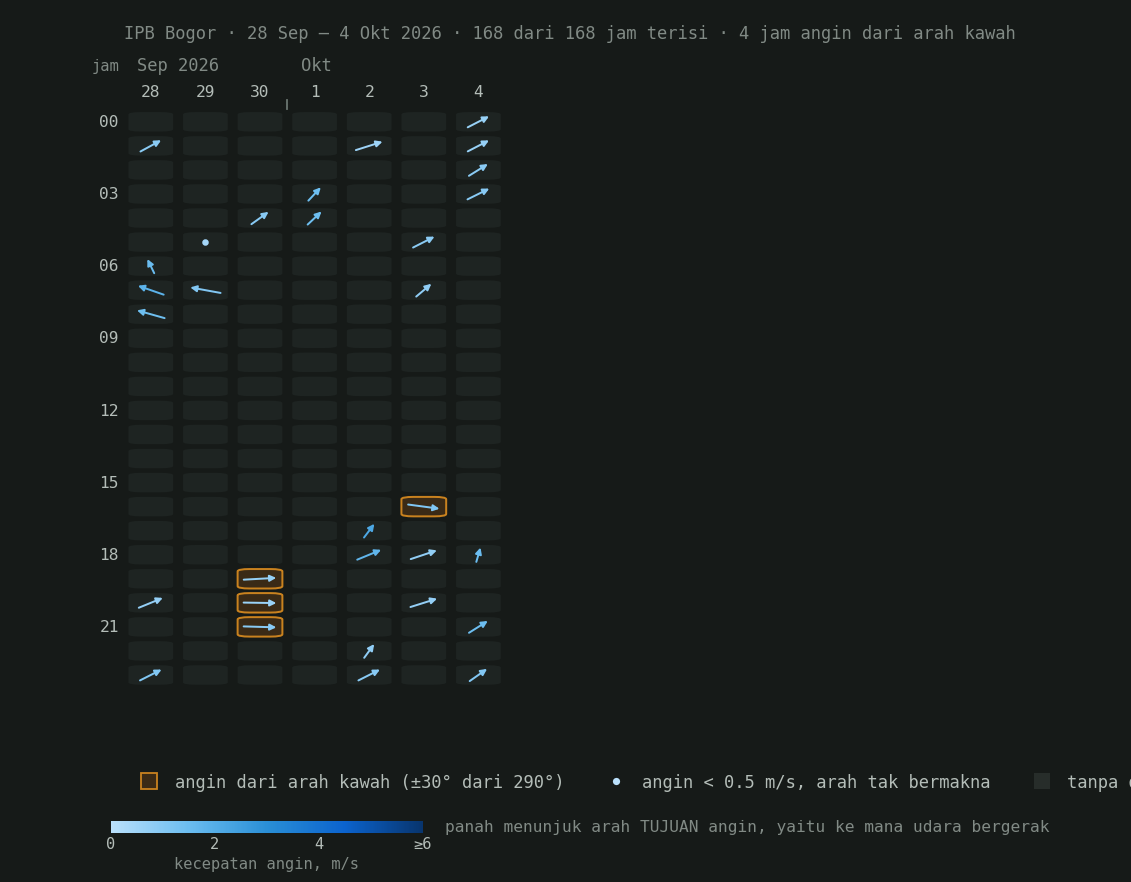
Task: Click the 28 Sep 08:00 westward wind arrow
Action: coord(151,314)
